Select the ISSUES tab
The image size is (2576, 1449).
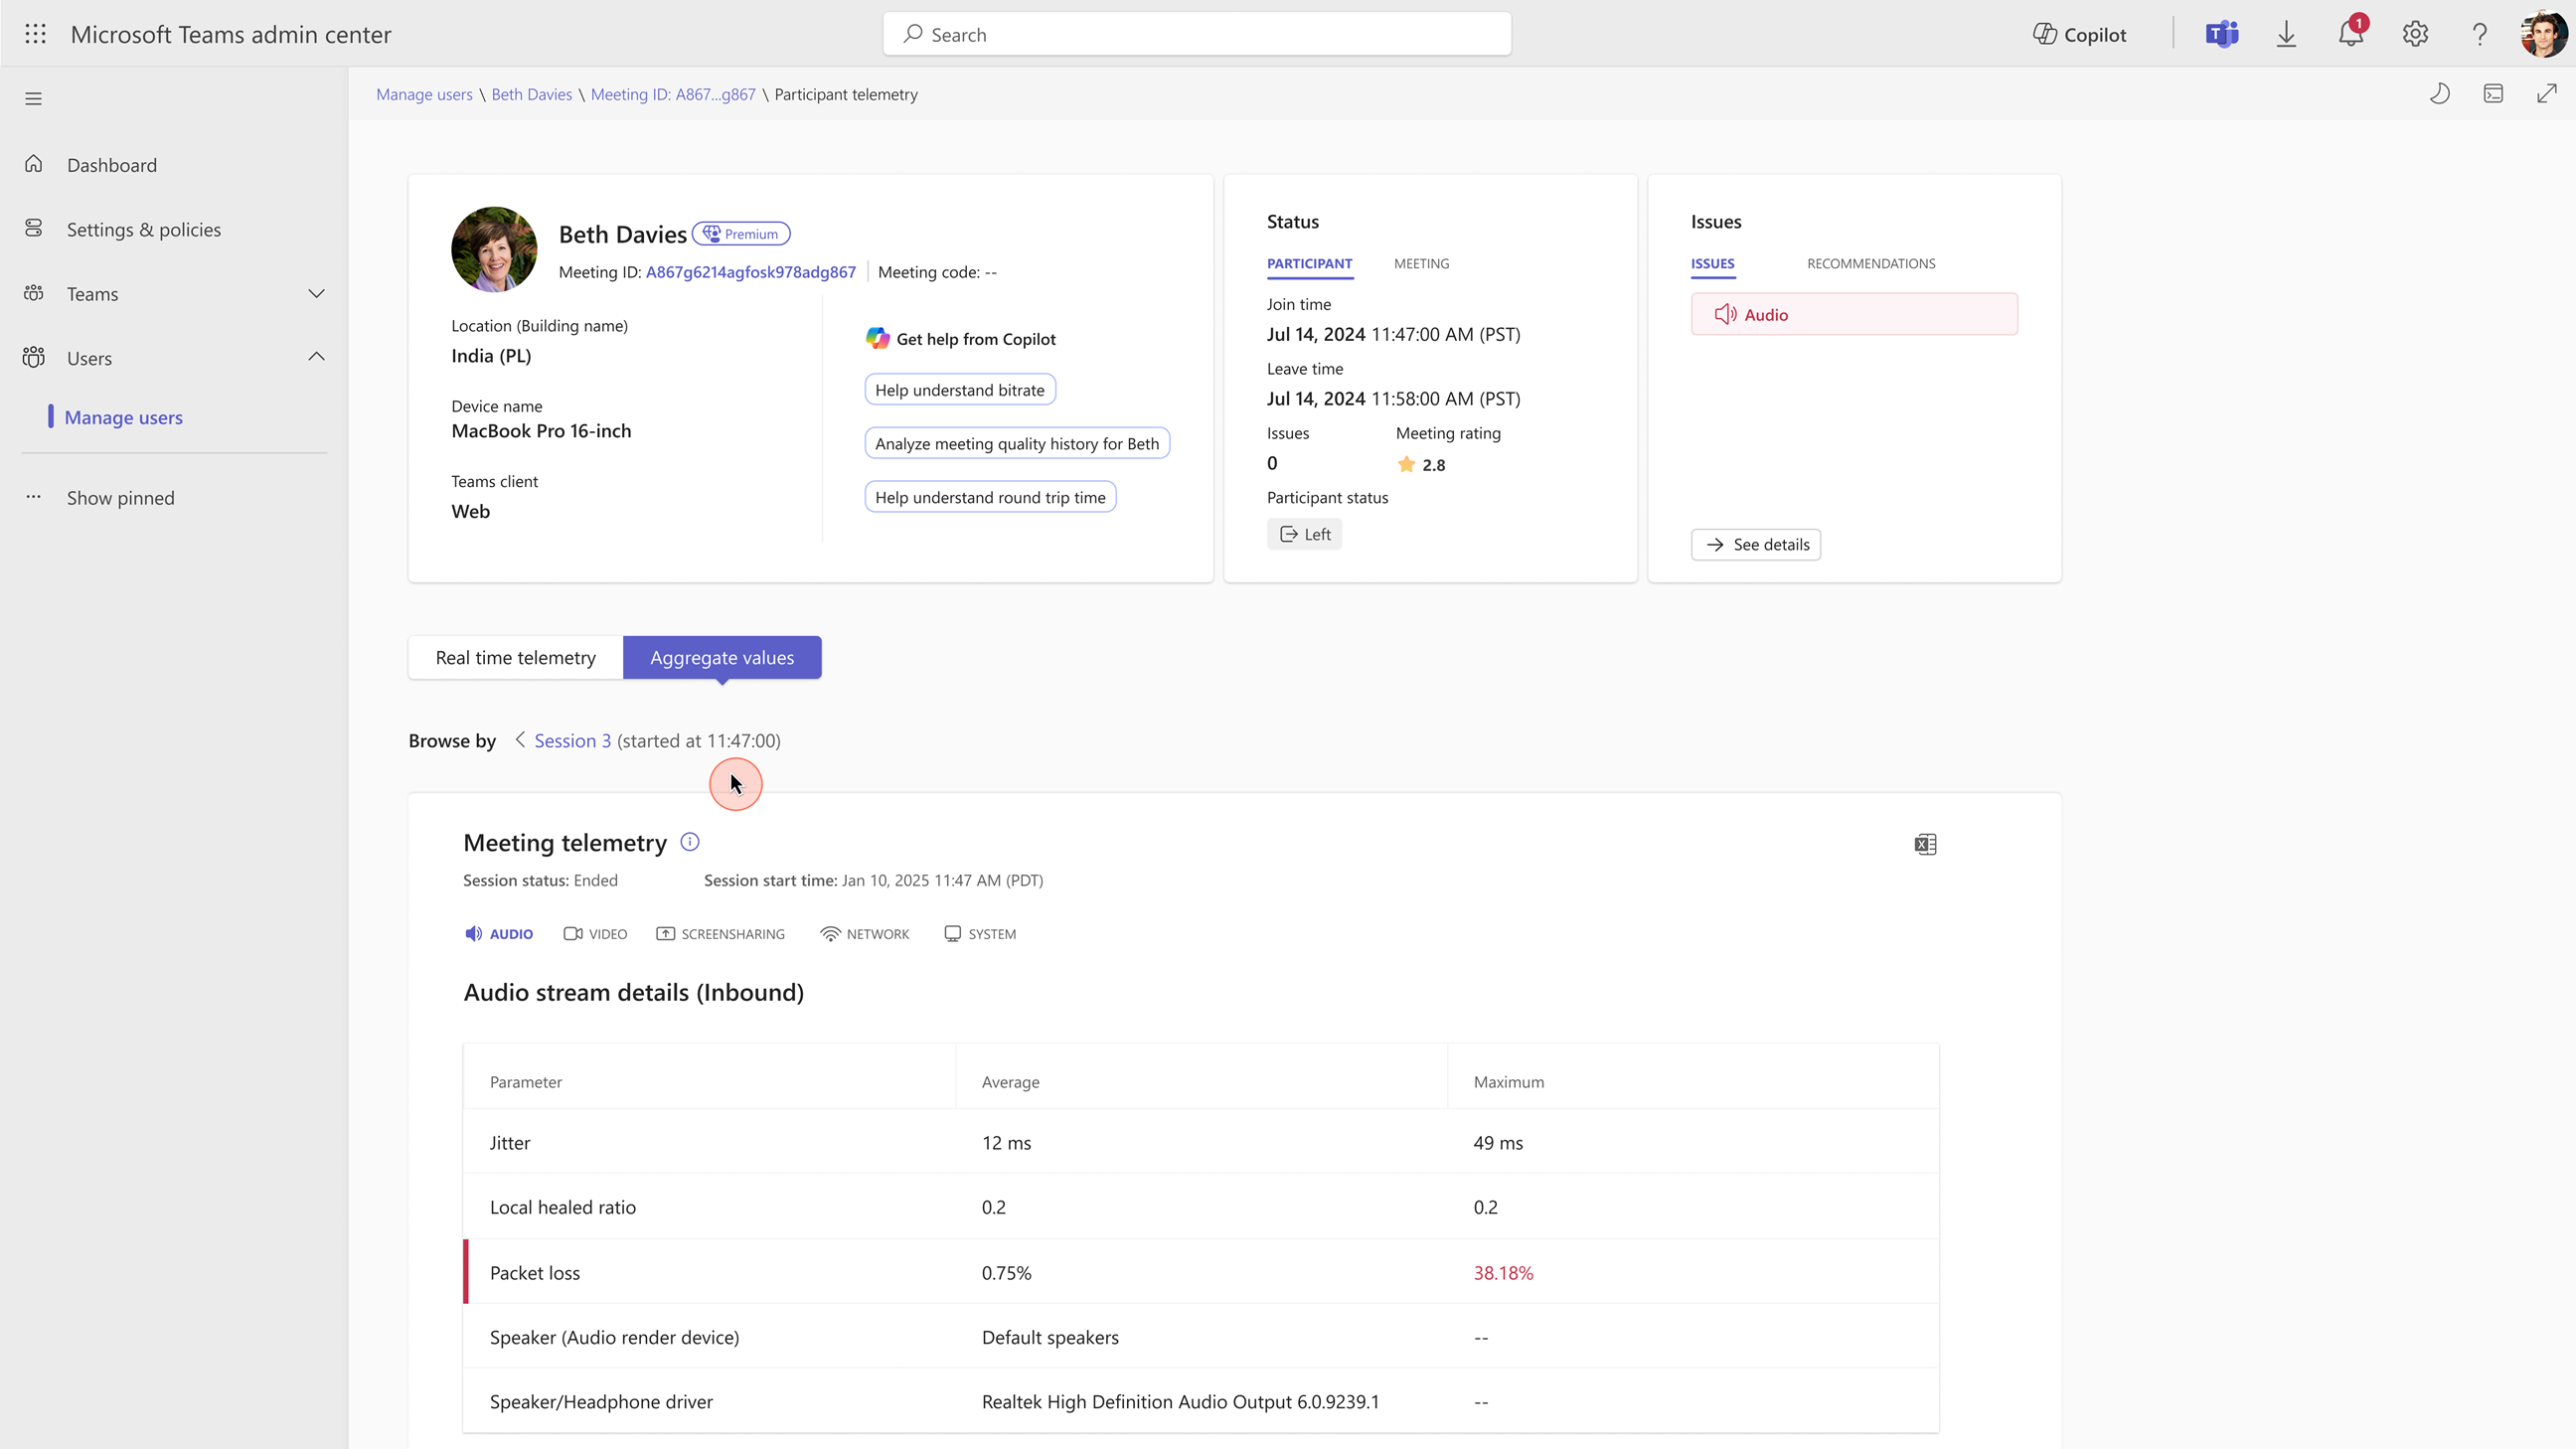(1713, 264)
